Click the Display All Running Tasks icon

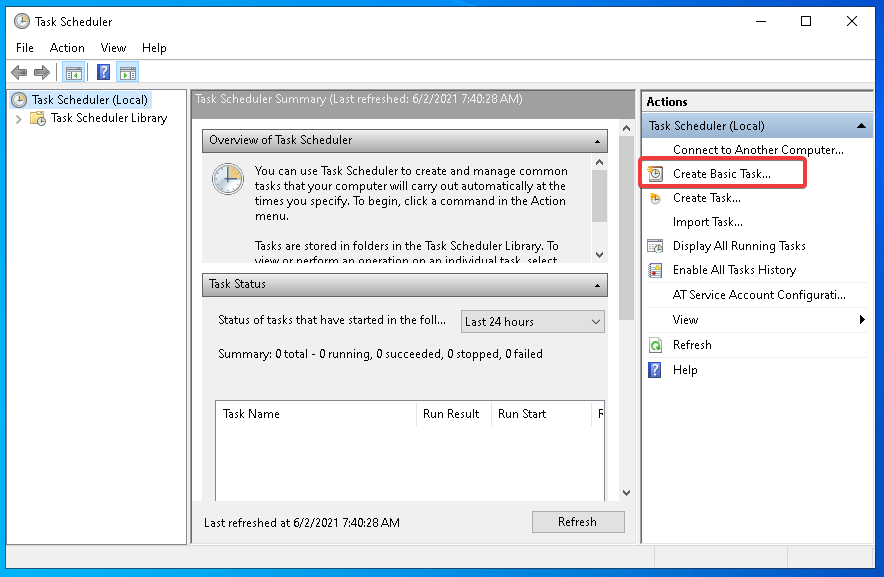tap(655, 246)
